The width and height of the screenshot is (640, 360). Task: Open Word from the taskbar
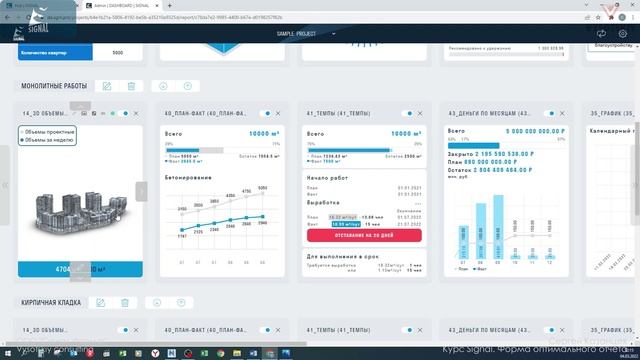coord(253,353)
